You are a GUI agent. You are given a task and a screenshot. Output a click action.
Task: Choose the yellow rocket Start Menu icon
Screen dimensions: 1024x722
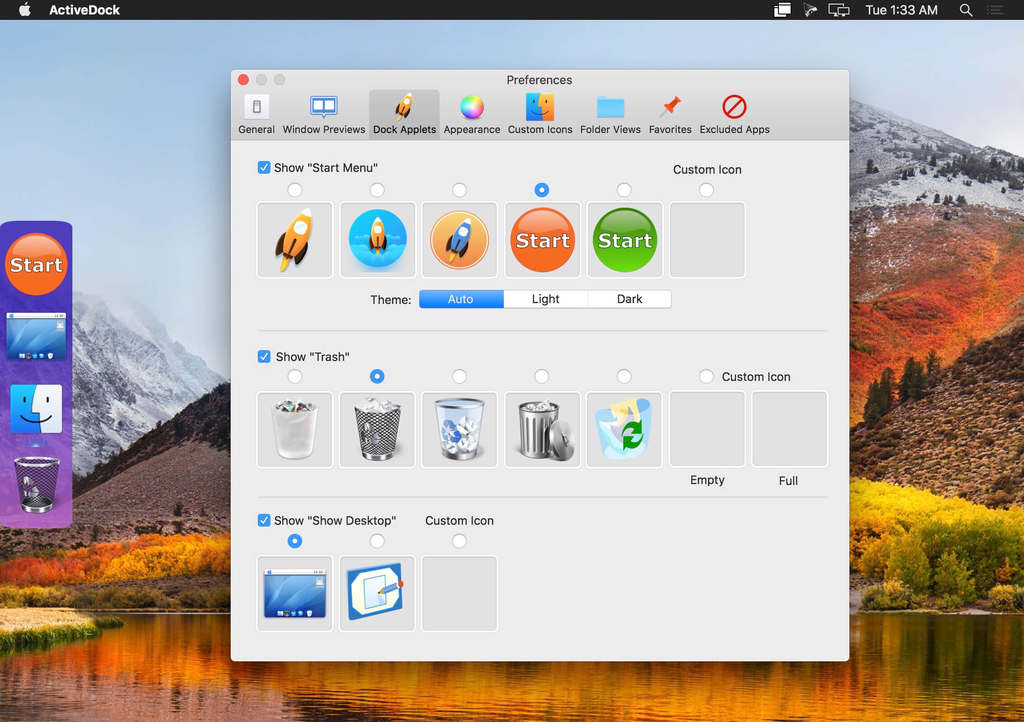pos(294,240)
